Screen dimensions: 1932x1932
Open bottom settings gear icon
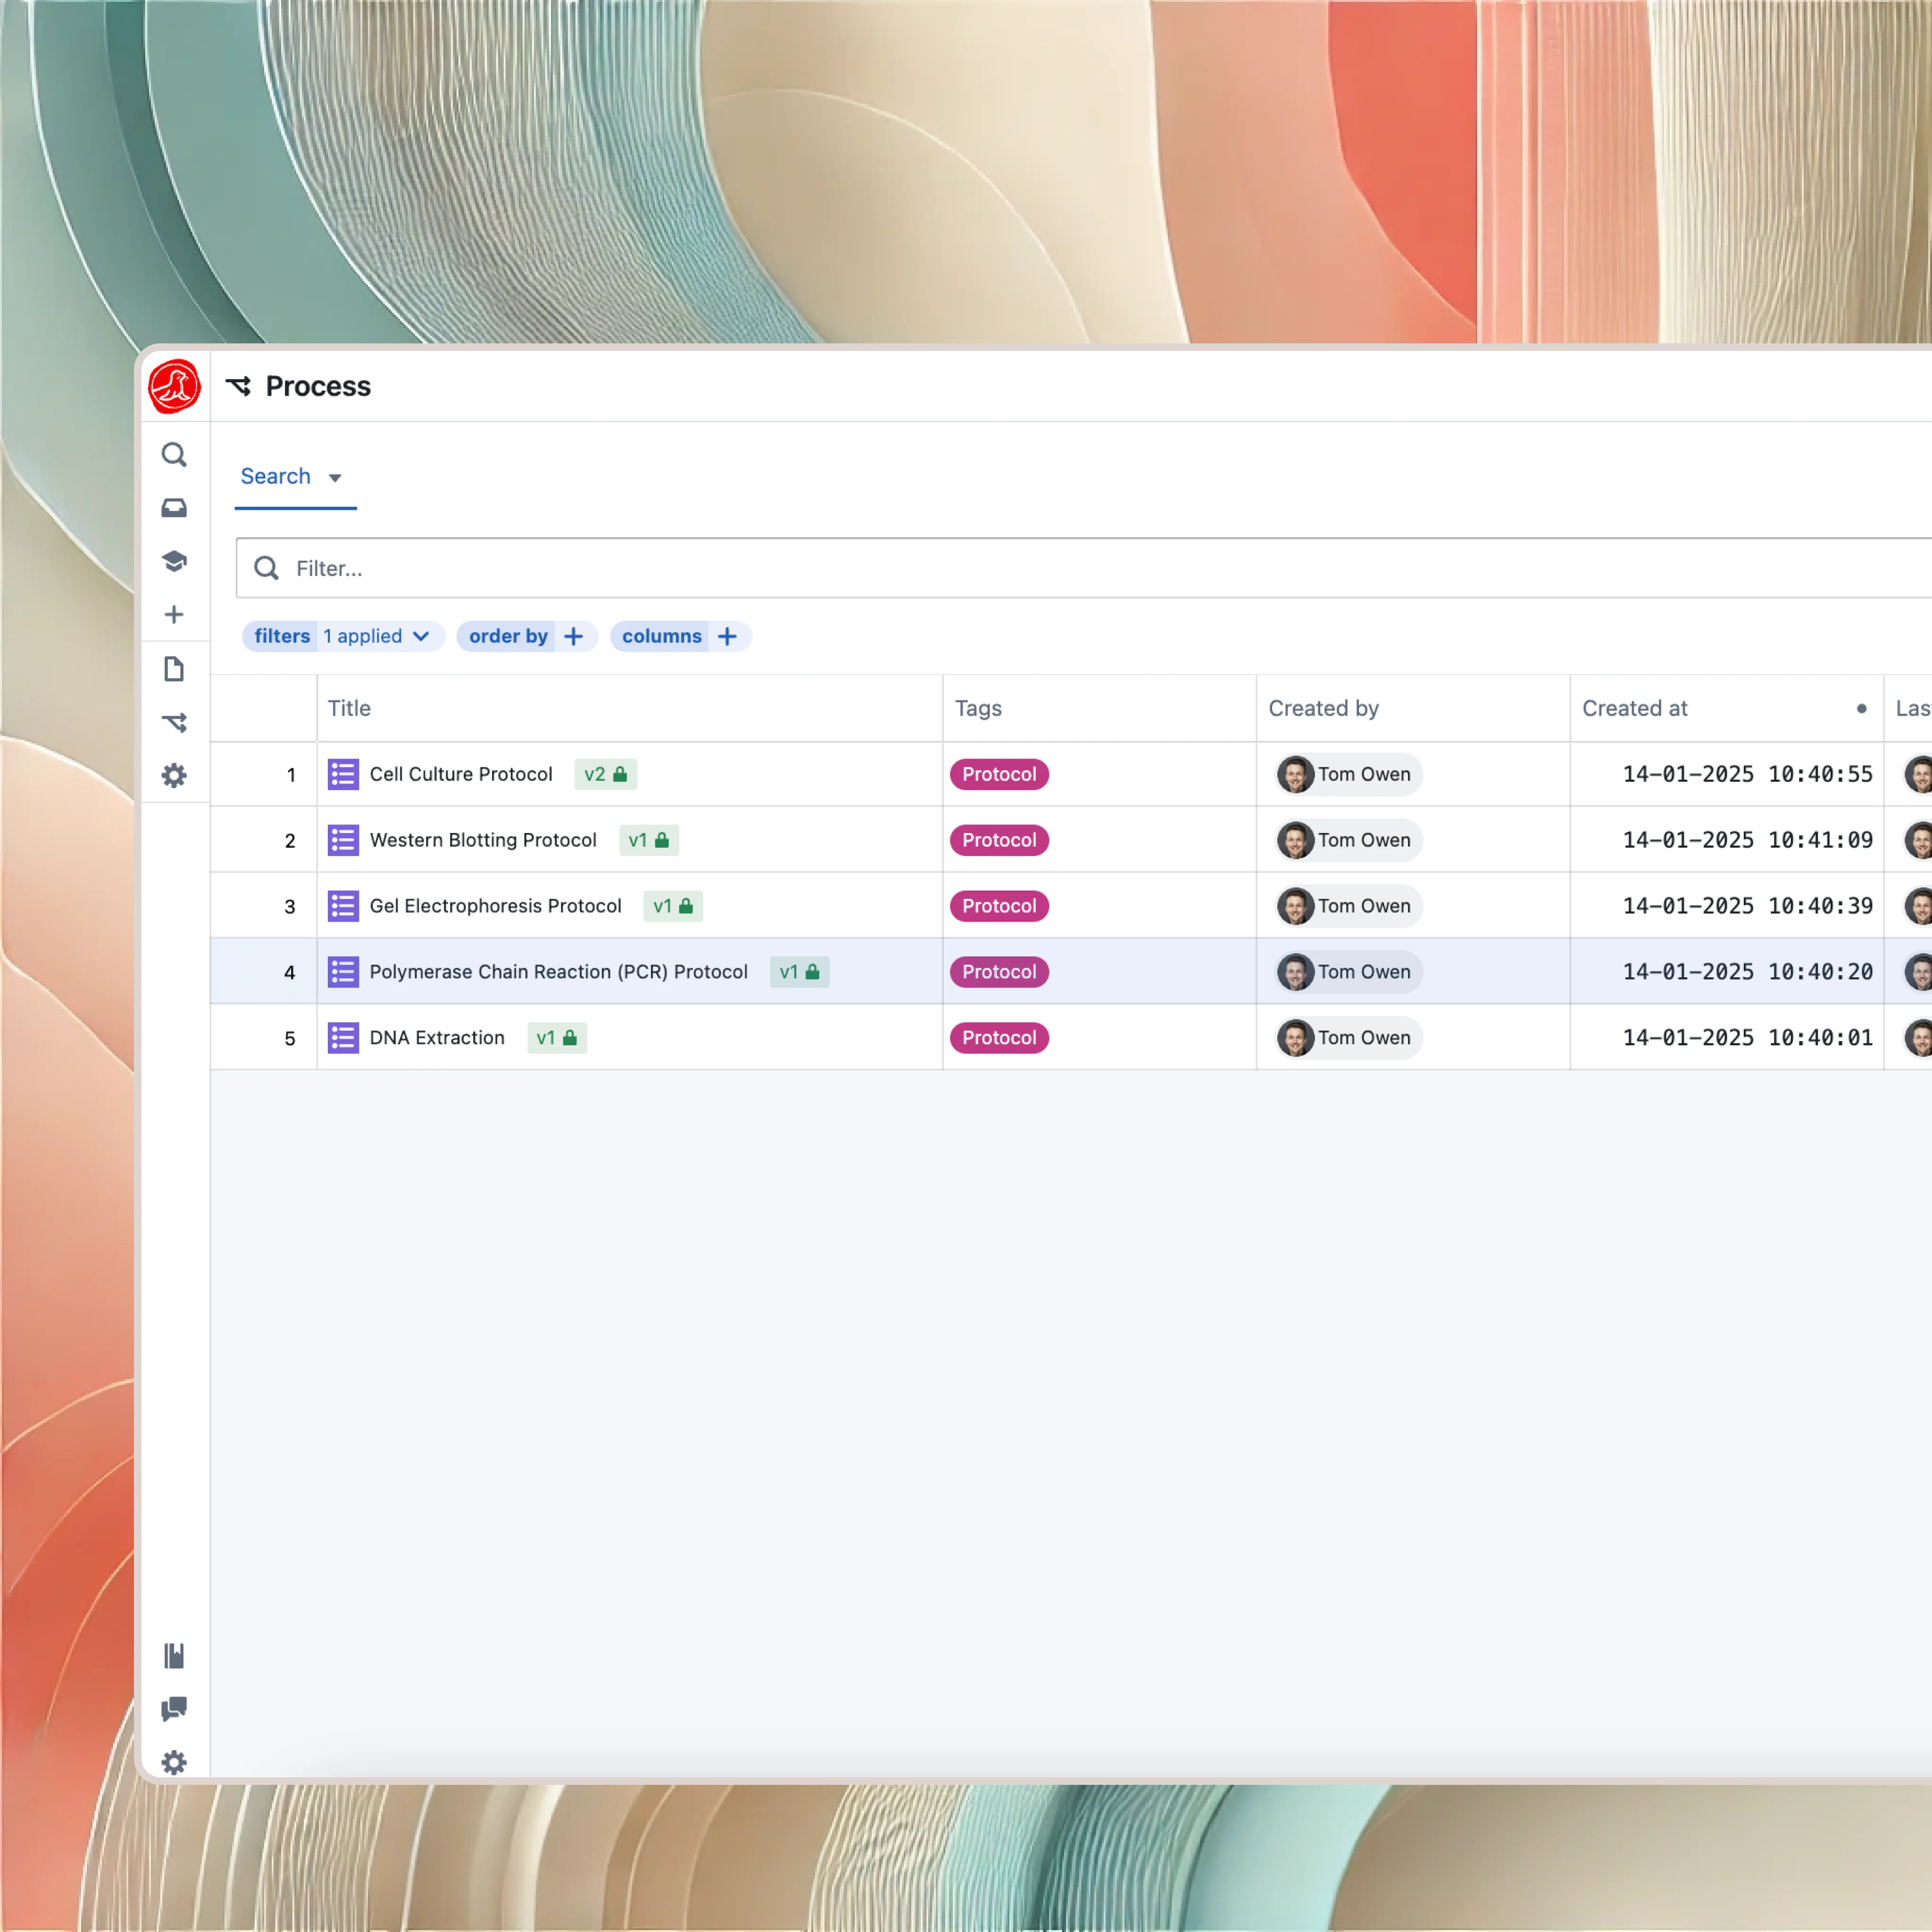174,1762
